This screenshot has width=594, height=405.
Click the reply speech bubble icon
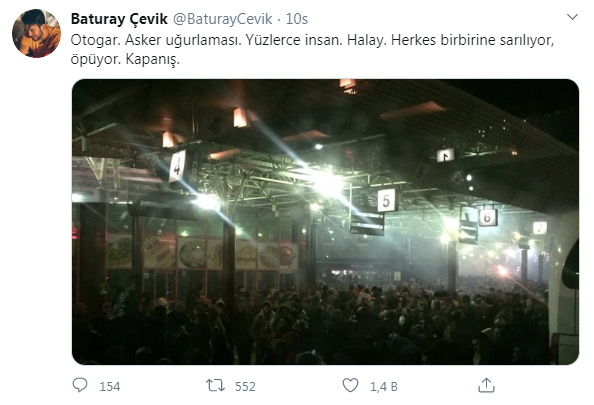click(80, 385)
